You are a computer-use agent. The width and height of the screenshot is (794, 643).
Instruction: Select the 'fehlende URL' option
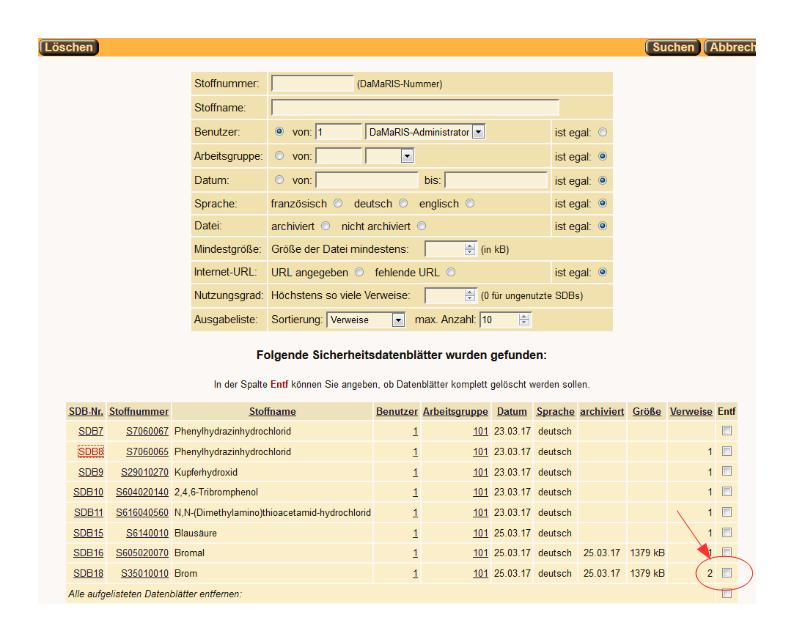point(451,272)
